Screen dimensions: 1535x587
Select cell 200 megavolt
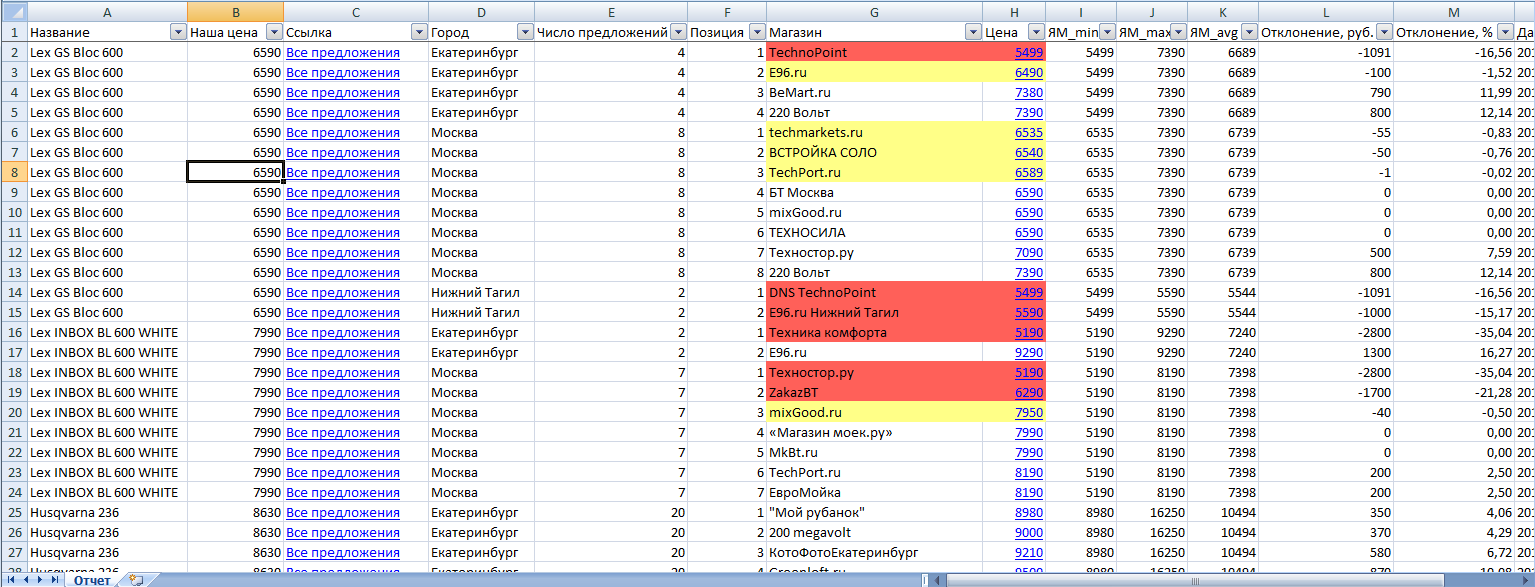pyautogui.click(x=875, y=532)
